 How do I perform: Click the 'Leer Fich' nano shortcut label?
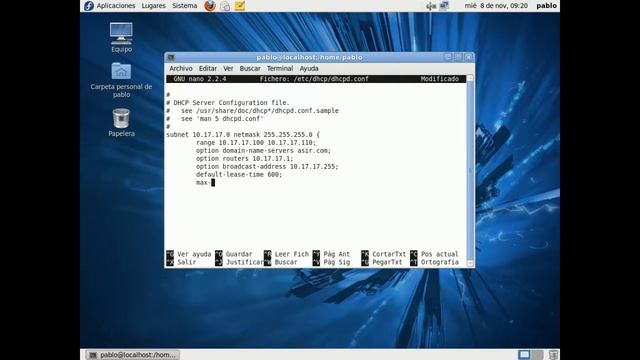(291, 254)
